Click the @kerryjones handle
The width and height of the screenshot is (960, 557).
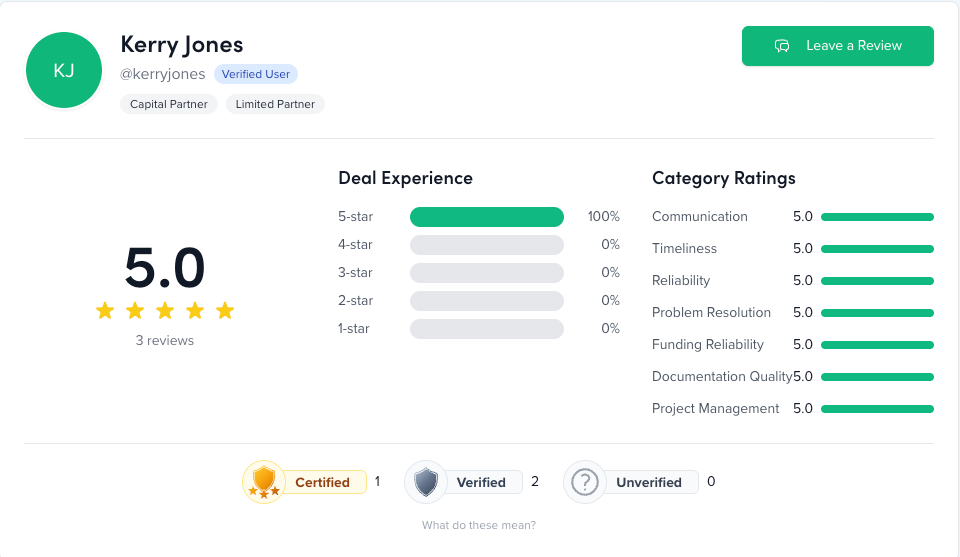click(x=162, y=74)
